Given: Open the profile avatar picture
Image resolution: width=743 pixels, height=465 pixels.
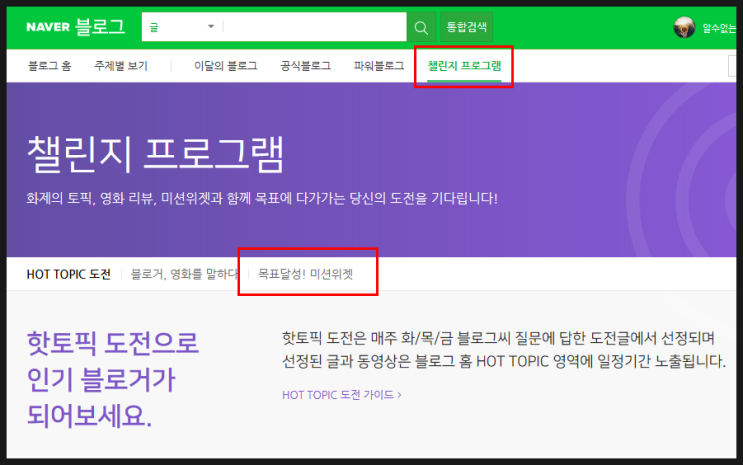Looking at the screenshot, I should pos(684,27).
